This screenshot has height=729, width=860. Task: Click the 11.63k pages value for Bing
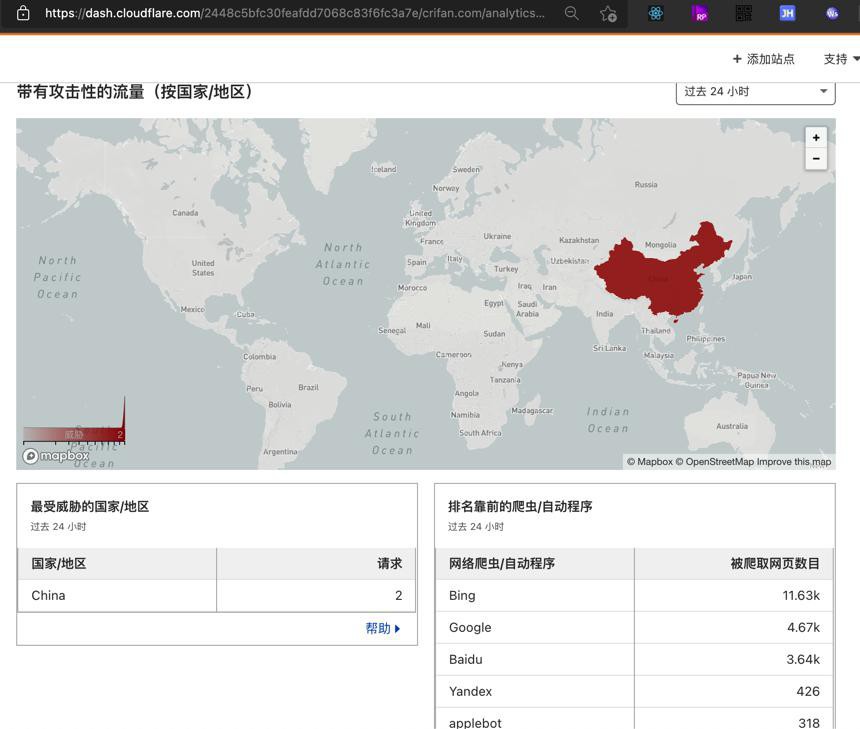[801, 596]
